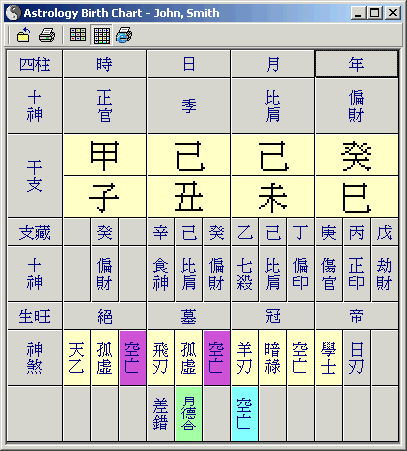Image resolution: width=407 pixels, height=451 pixels.
Task: Select the simple grid view icon
Action: pos(78,35)
